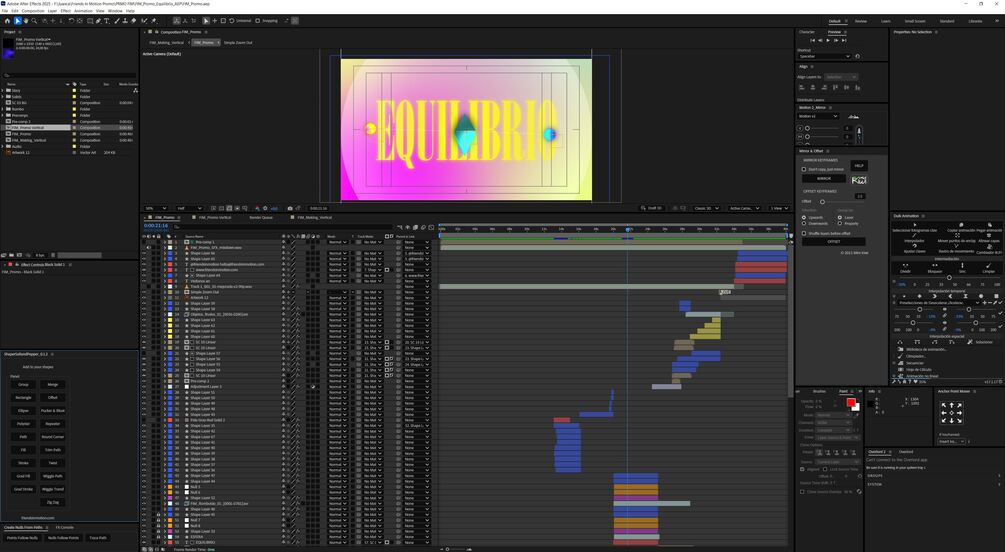Click the HELP button in Mirror & Offset

(x=859, y=165)
